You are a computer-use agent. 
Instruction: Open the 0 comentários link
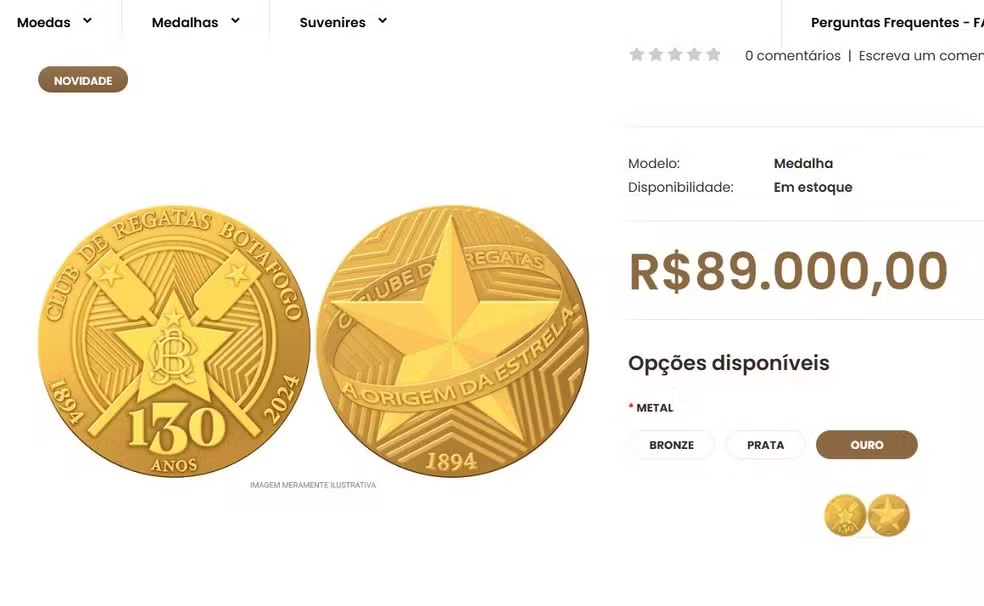point(792,56)
